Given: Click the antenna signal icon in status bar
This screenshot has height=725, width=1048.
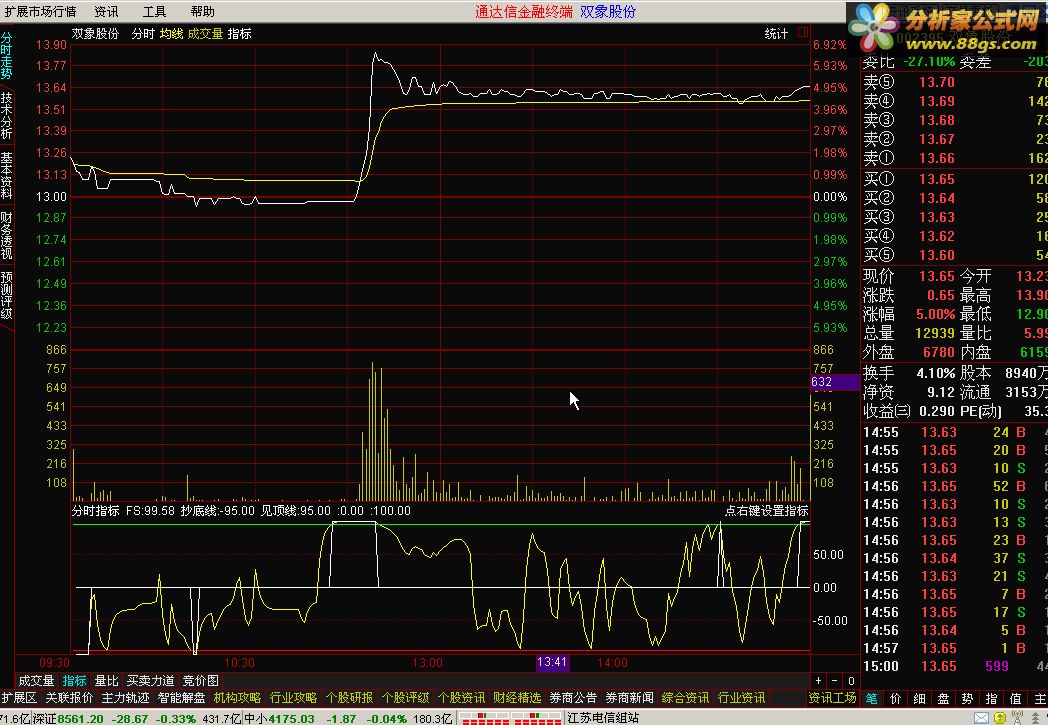Looking at the screenshot, I should coord(1018,718).
